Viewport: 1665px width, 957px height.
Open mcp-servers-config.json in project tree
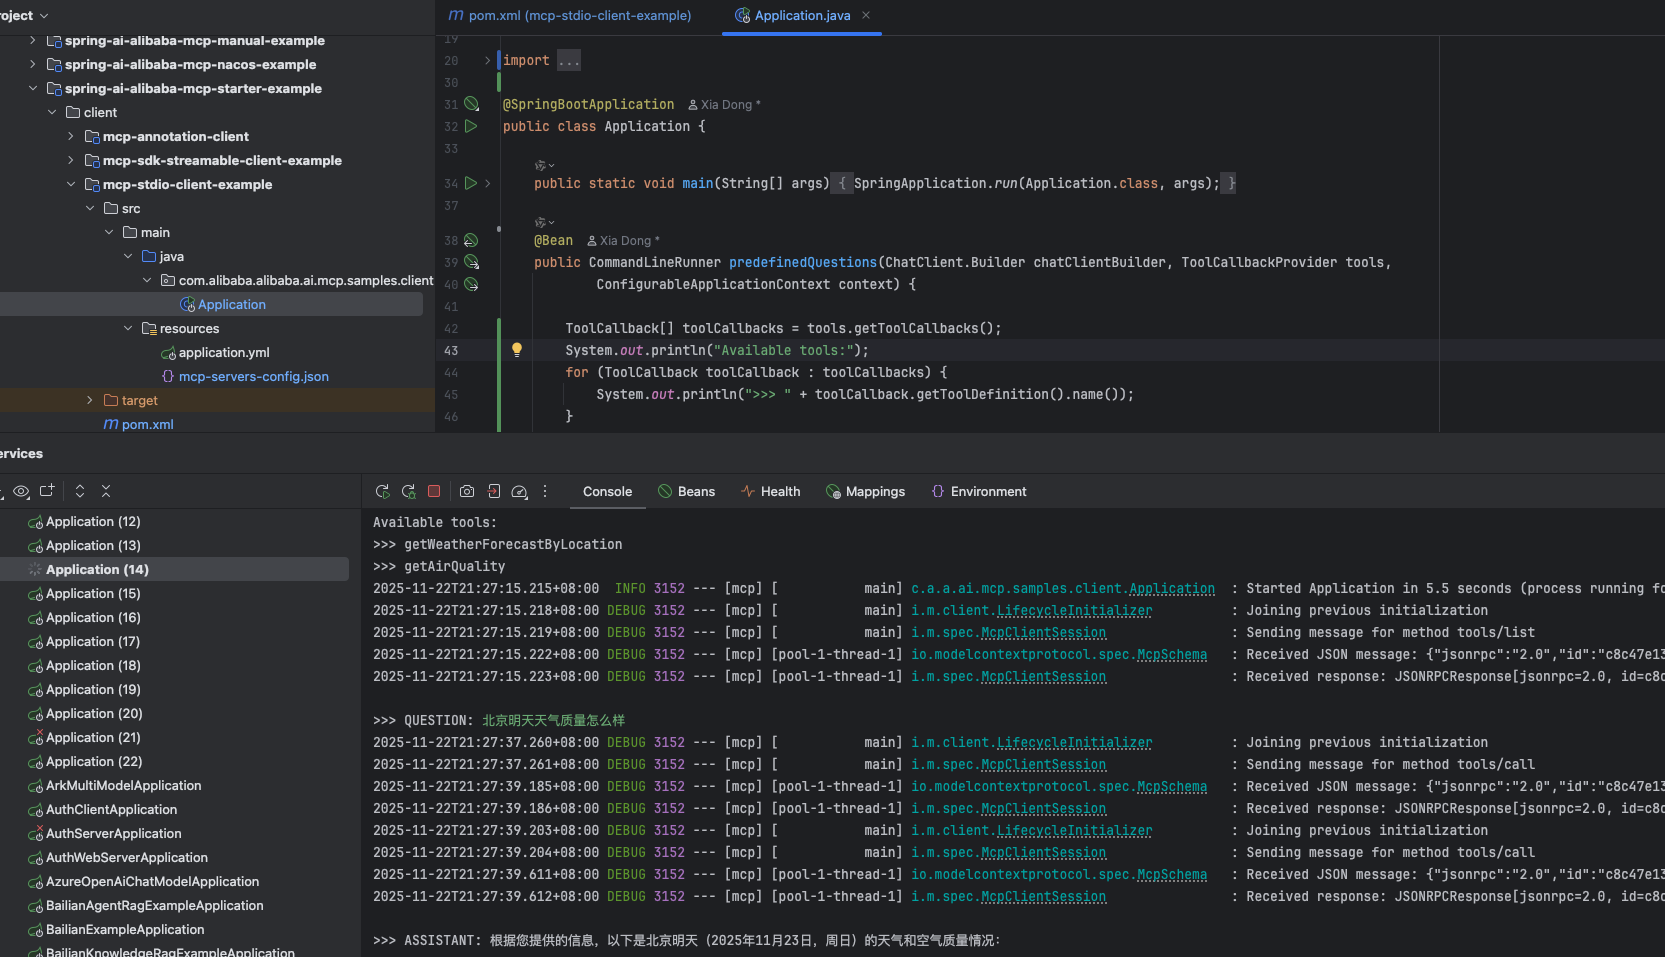tap(253, 376)
